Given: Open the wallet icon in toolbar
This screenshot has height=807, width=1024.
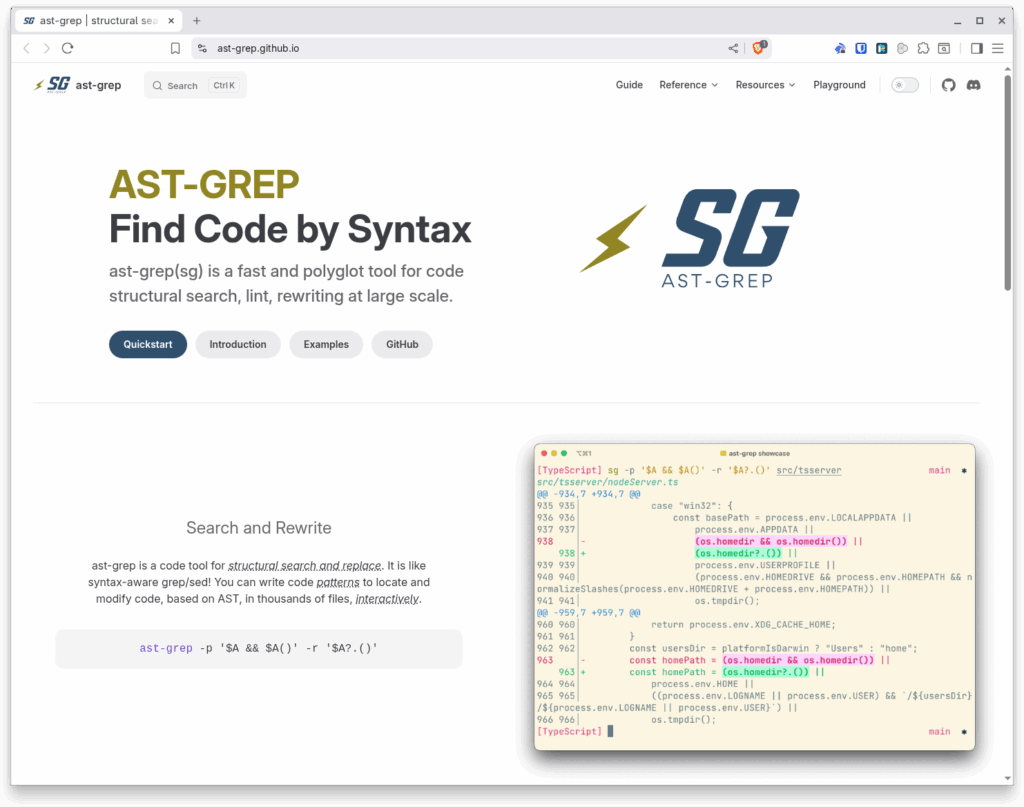Looking at the screenshot, I should pyautogui.click(x=944, y=48).
